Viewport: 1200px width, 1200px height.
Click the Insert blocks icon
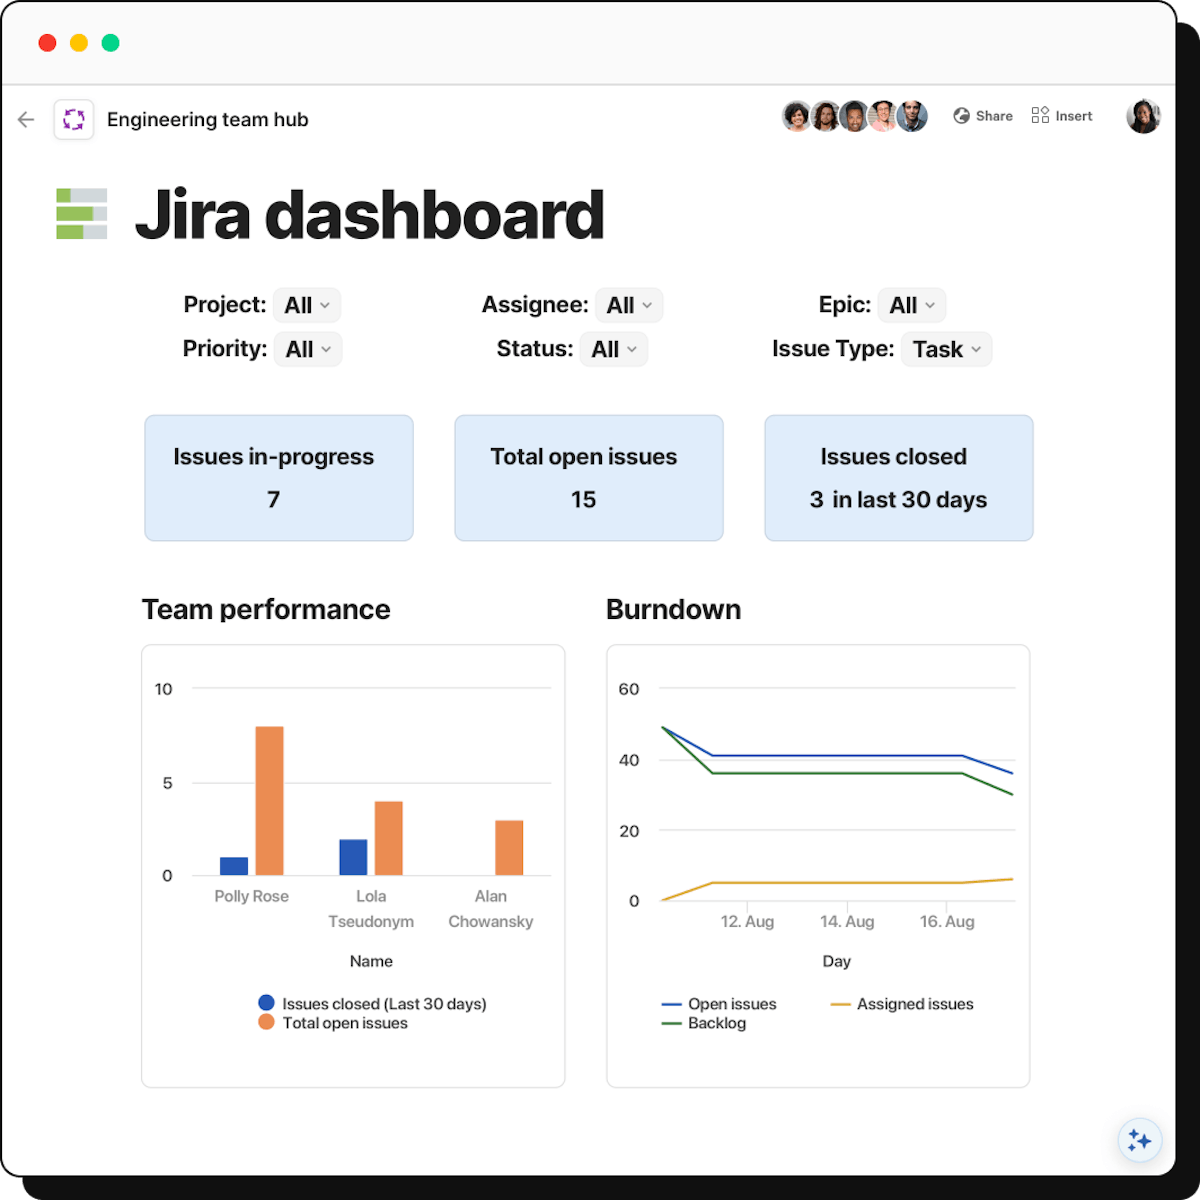coord(1040,116)
